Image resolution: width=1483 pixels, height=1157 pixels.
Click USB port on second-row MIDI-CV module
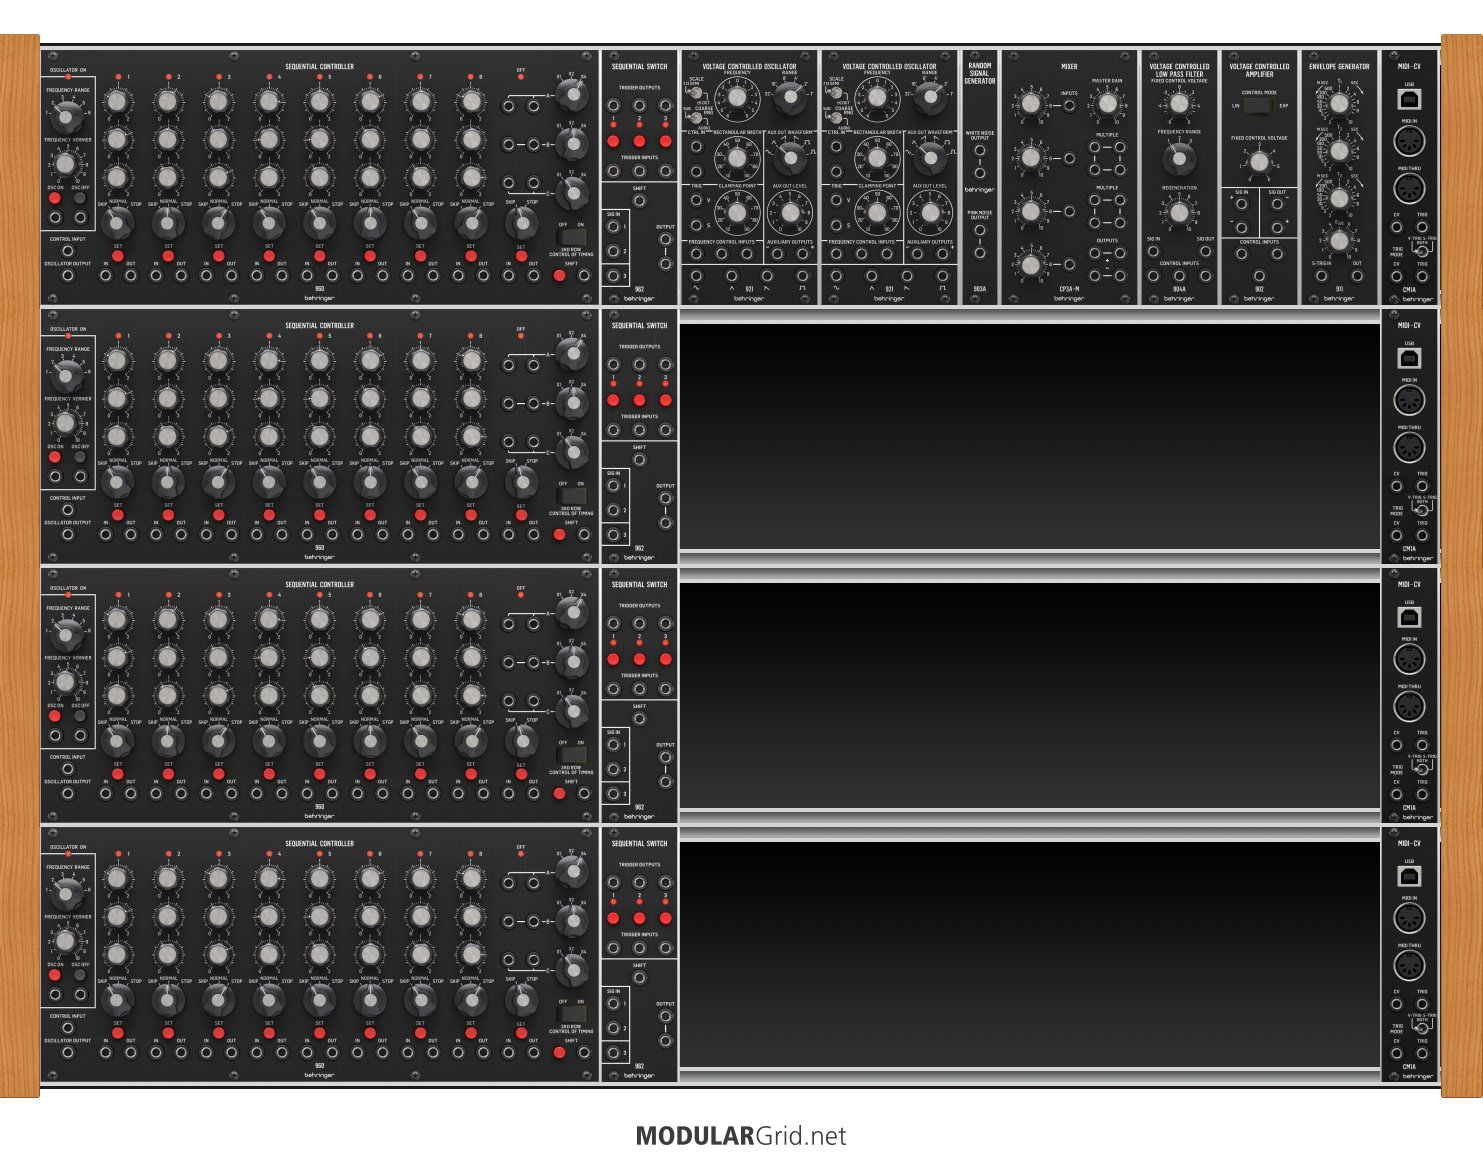pyautogui.click(x=1409, y=358)
